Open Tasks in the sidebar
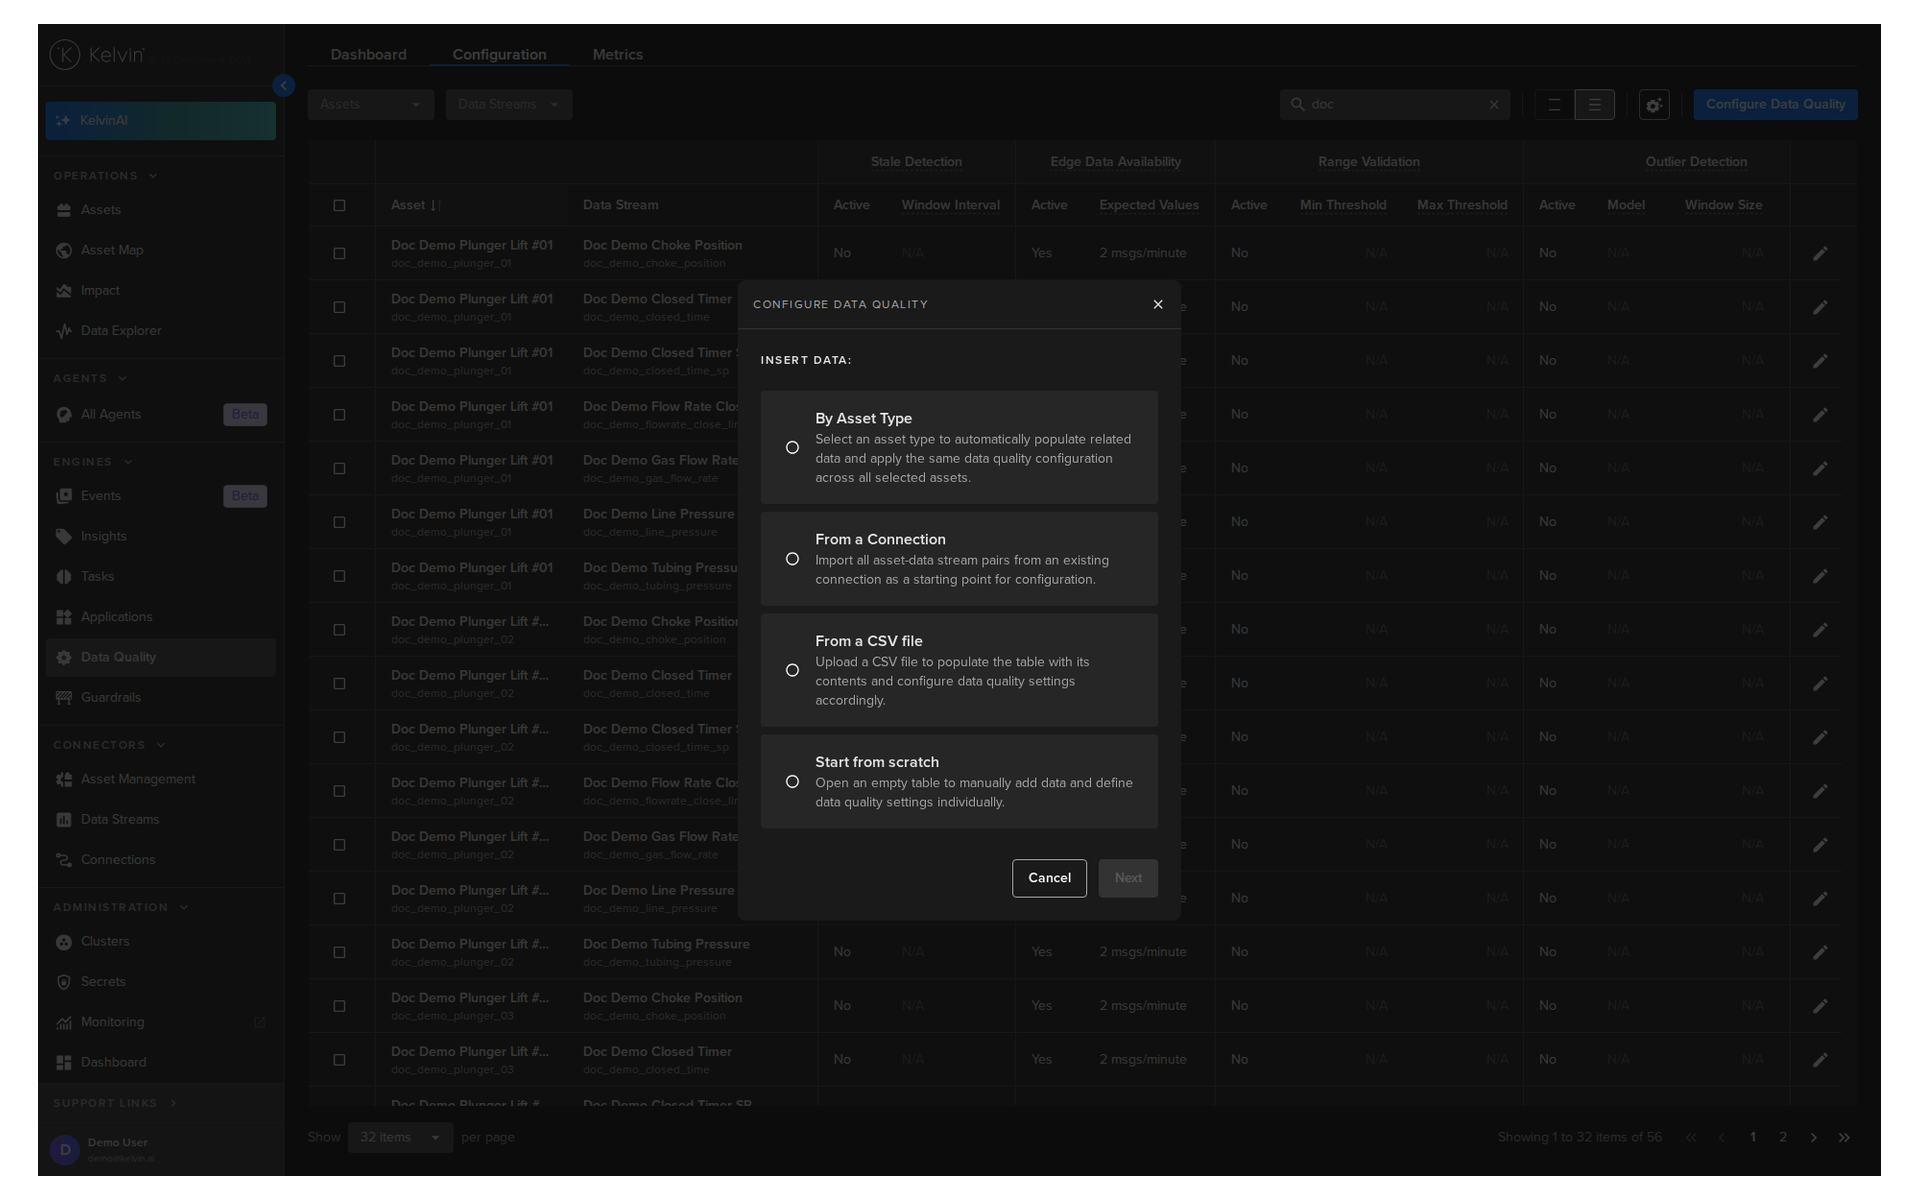 pos(160,576)
